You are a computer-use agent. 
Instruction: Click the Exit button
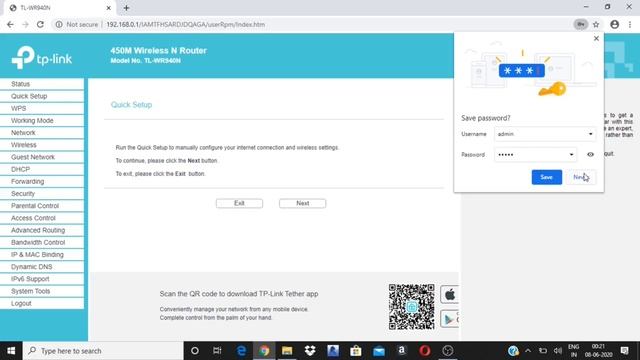tap(239, 203)
